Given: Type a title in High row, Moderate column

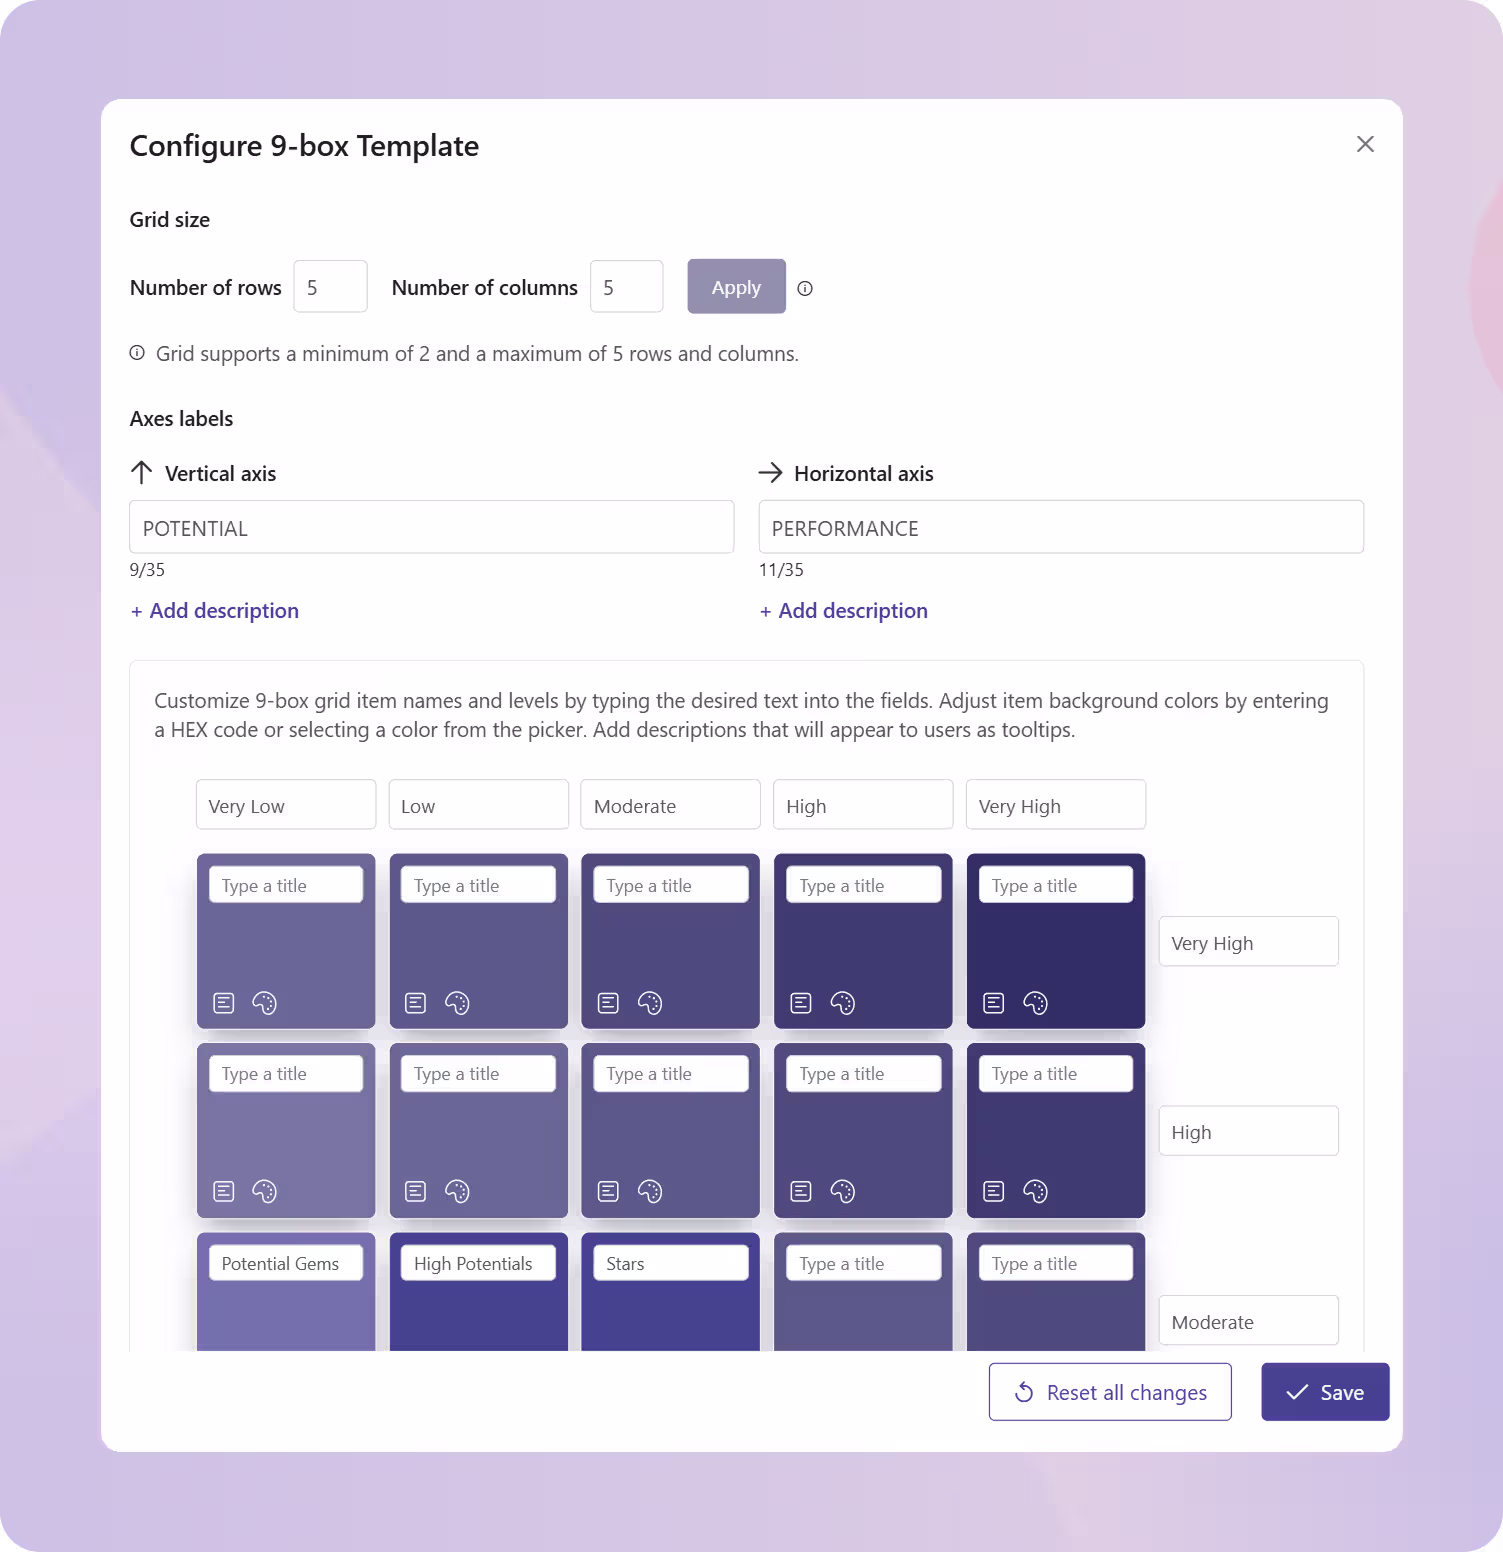Looking at the screenshot, I should 671,1074.
